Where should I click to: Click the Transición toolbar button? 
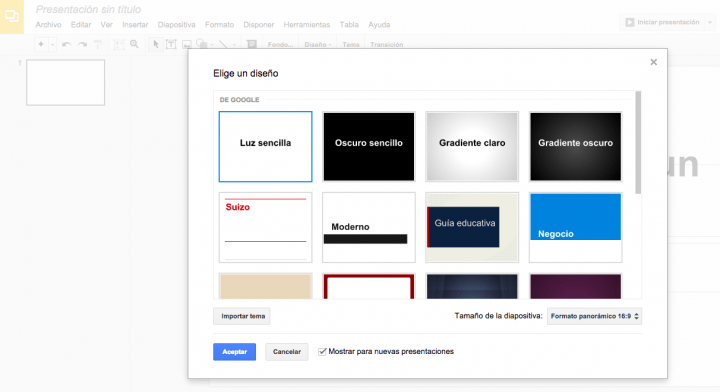pos(387,45)
